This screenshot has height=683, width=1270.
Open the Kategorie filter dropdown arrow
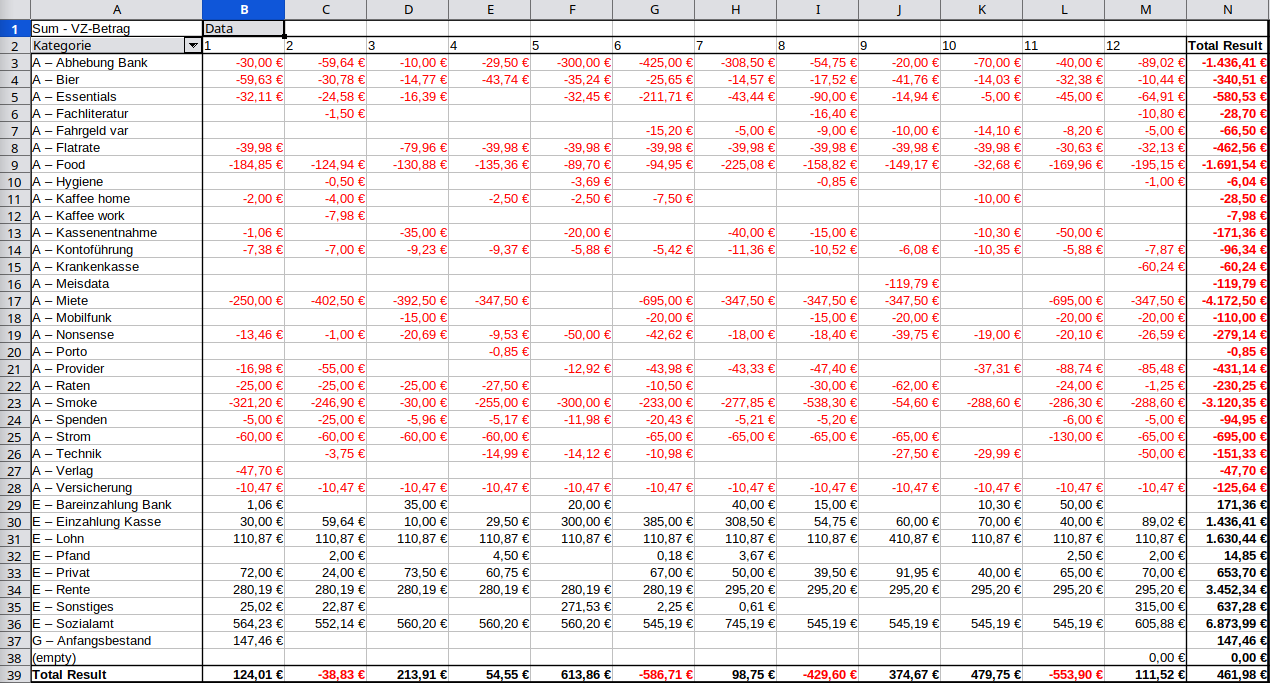coord(192,46)
